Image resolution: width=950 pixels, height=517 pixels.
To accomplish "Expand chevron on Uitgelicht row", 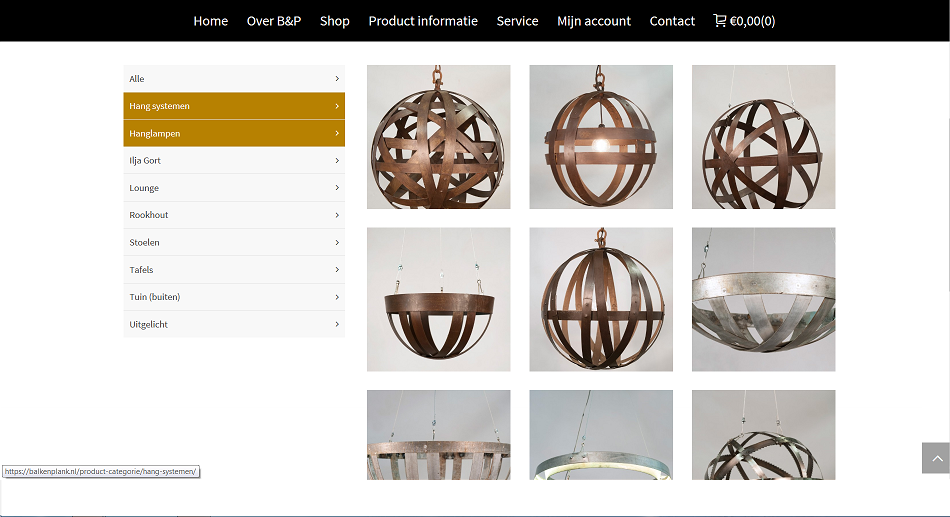I will pyautogui.click(x=337, y=324).
